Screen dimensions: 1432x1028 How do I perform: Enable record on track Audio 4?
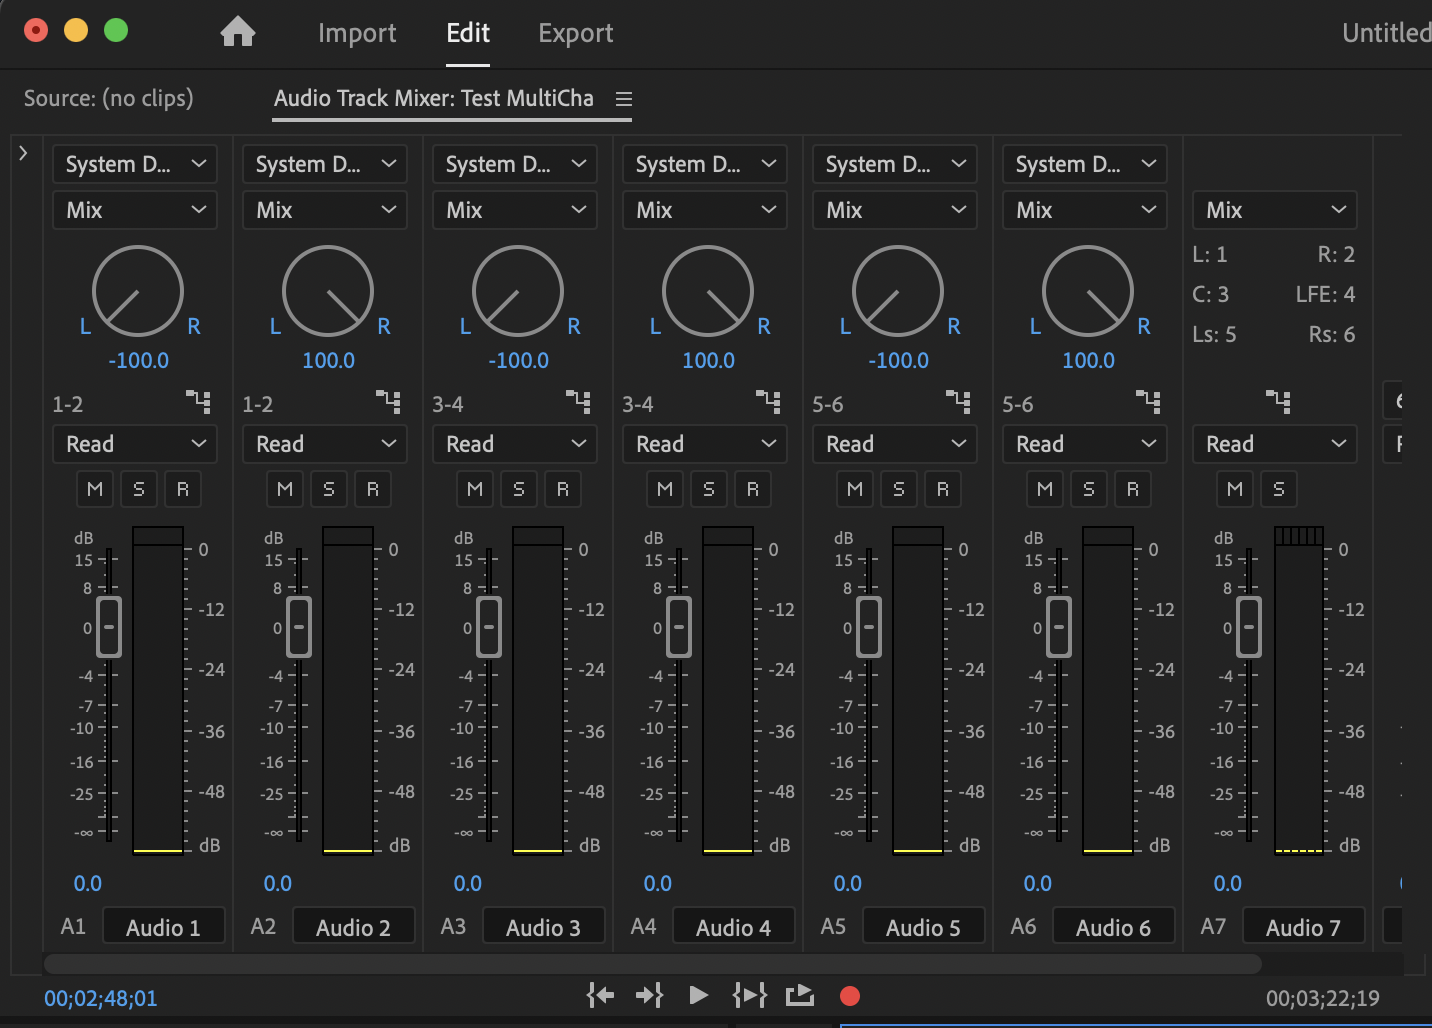(753, 489)
